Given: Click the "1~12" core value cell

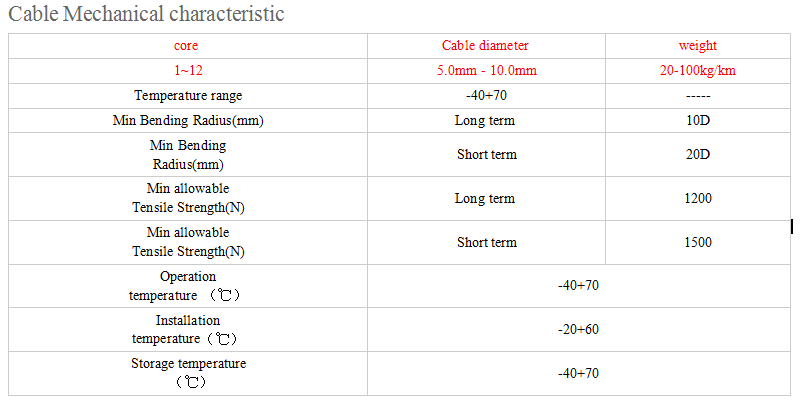Looking at the screenshot, I should [188, 71].
